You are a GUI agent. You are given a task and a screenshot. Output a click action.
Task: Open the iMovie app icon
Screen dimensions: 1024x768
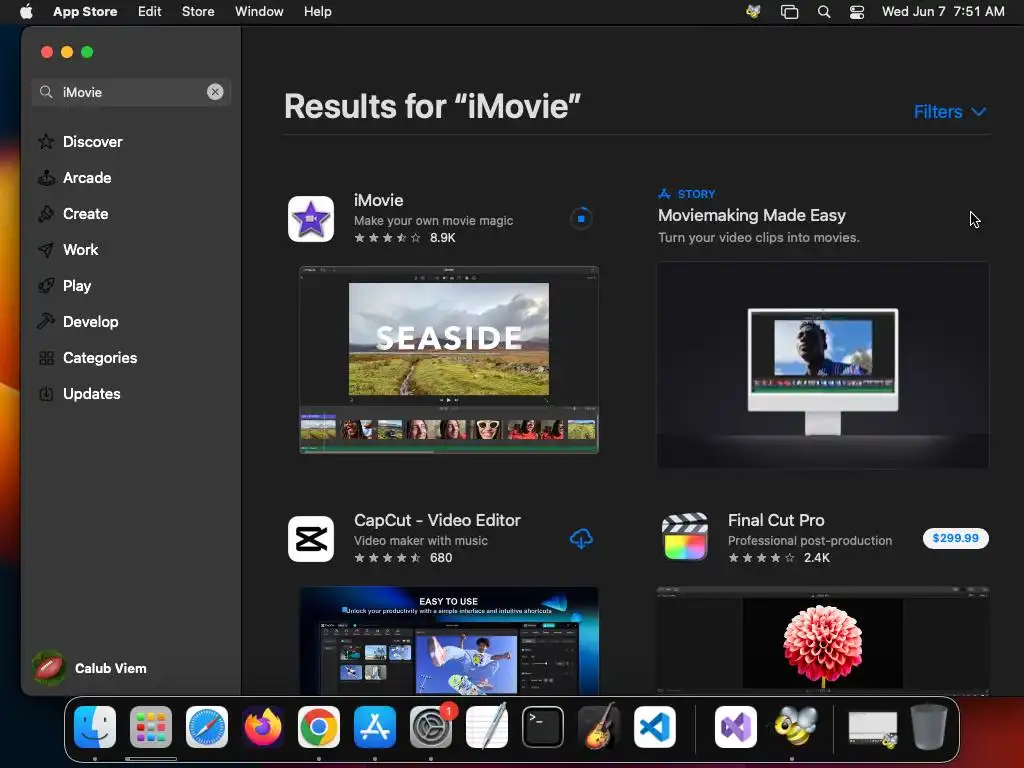click(311, 219)
